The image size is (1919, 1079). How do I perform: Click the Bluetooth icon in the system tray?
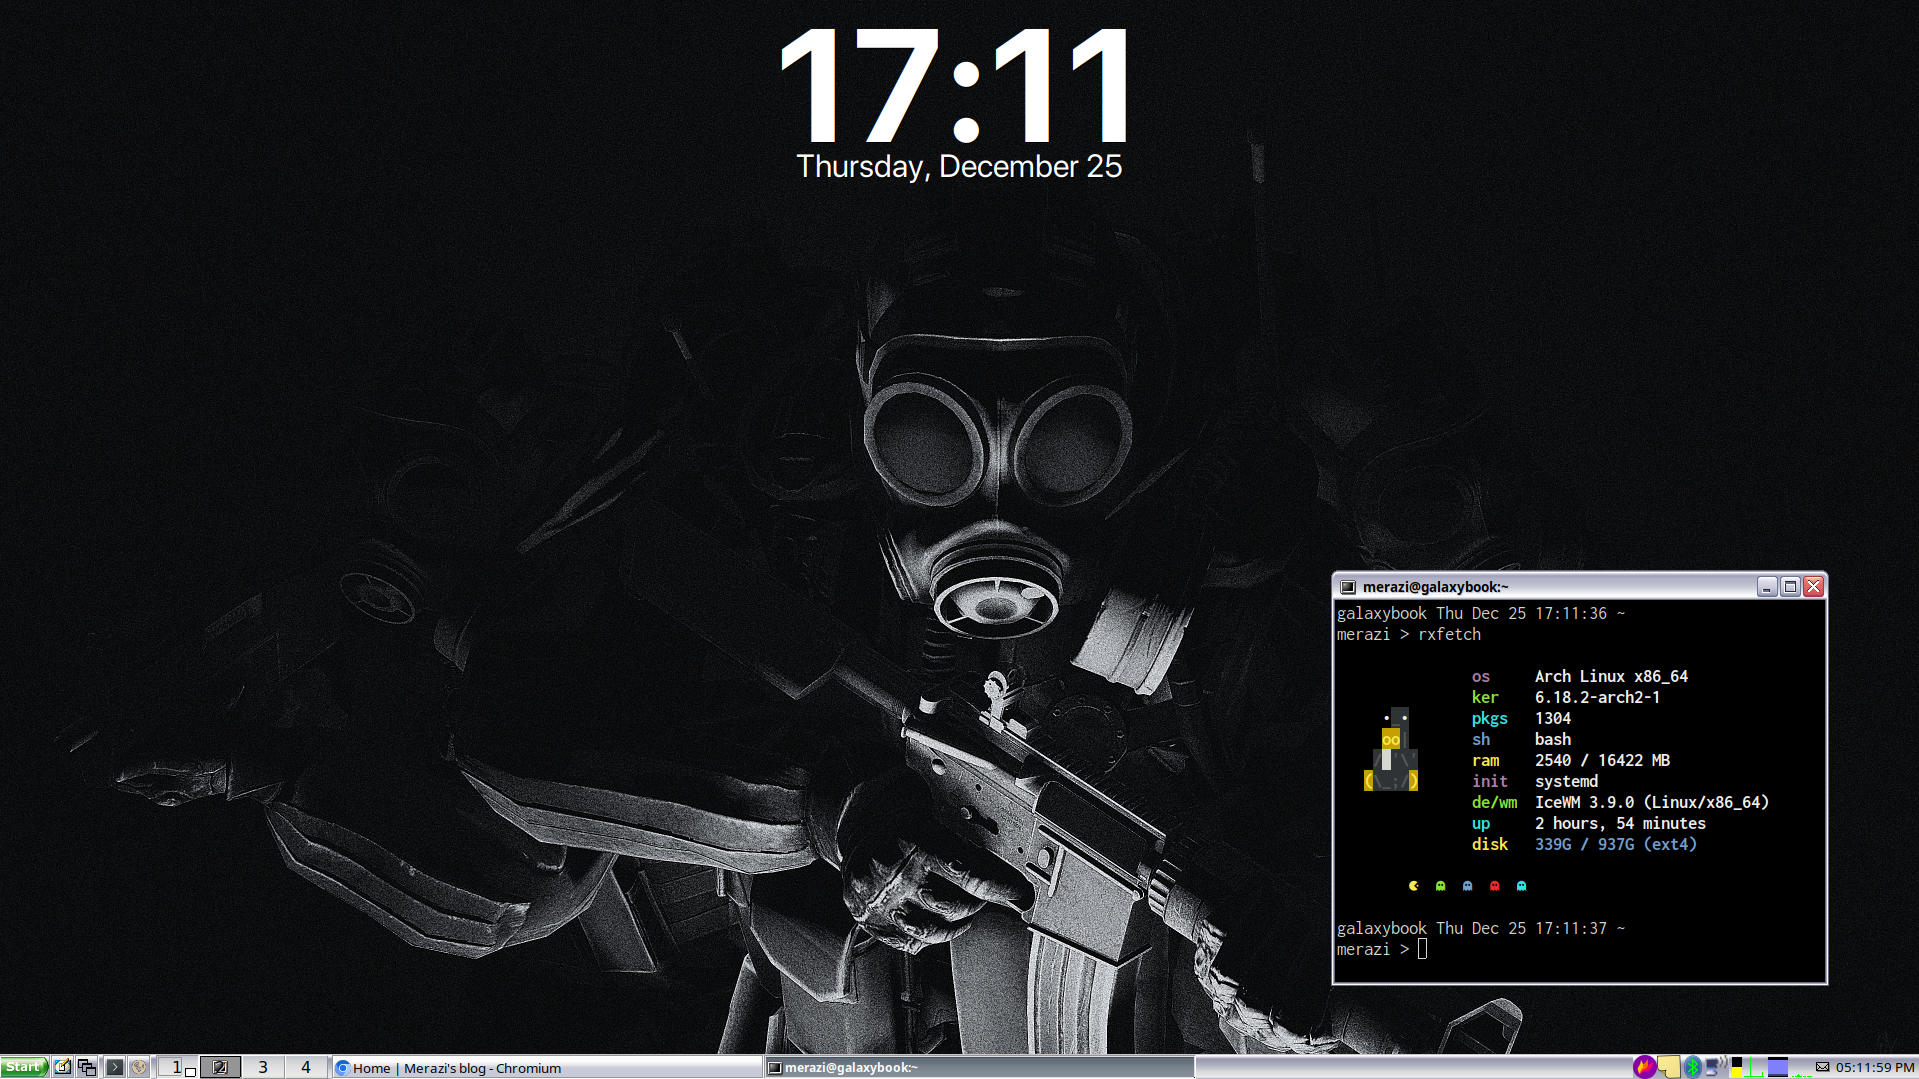click(x=1693, y=1067)
